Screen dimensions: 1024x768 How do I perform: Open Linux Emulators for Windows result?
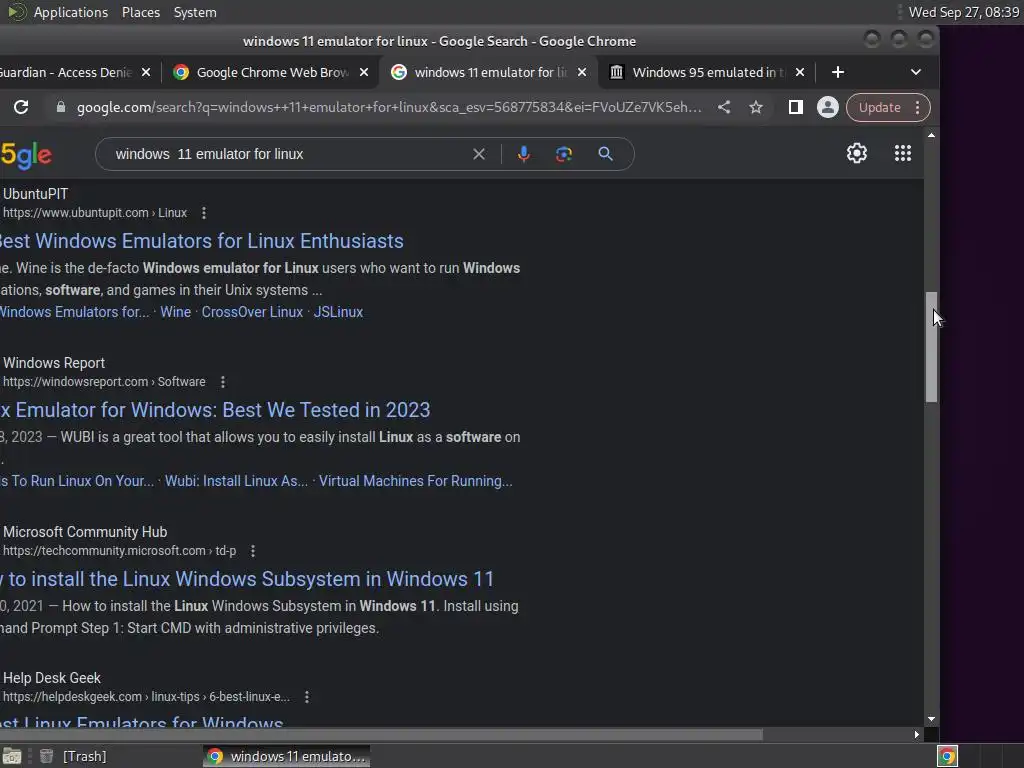(x=142, y=721)
